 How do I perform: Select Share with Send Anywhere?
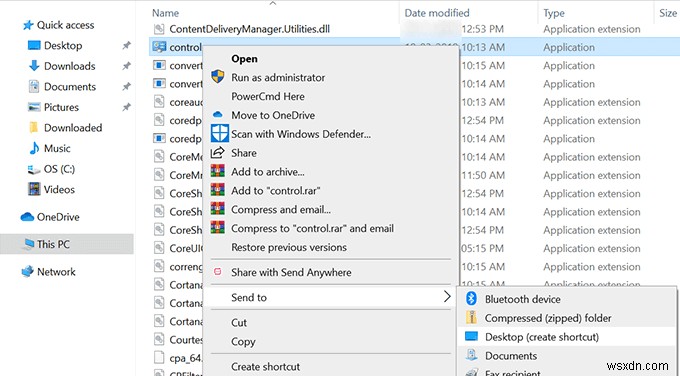tap(291, 272)
